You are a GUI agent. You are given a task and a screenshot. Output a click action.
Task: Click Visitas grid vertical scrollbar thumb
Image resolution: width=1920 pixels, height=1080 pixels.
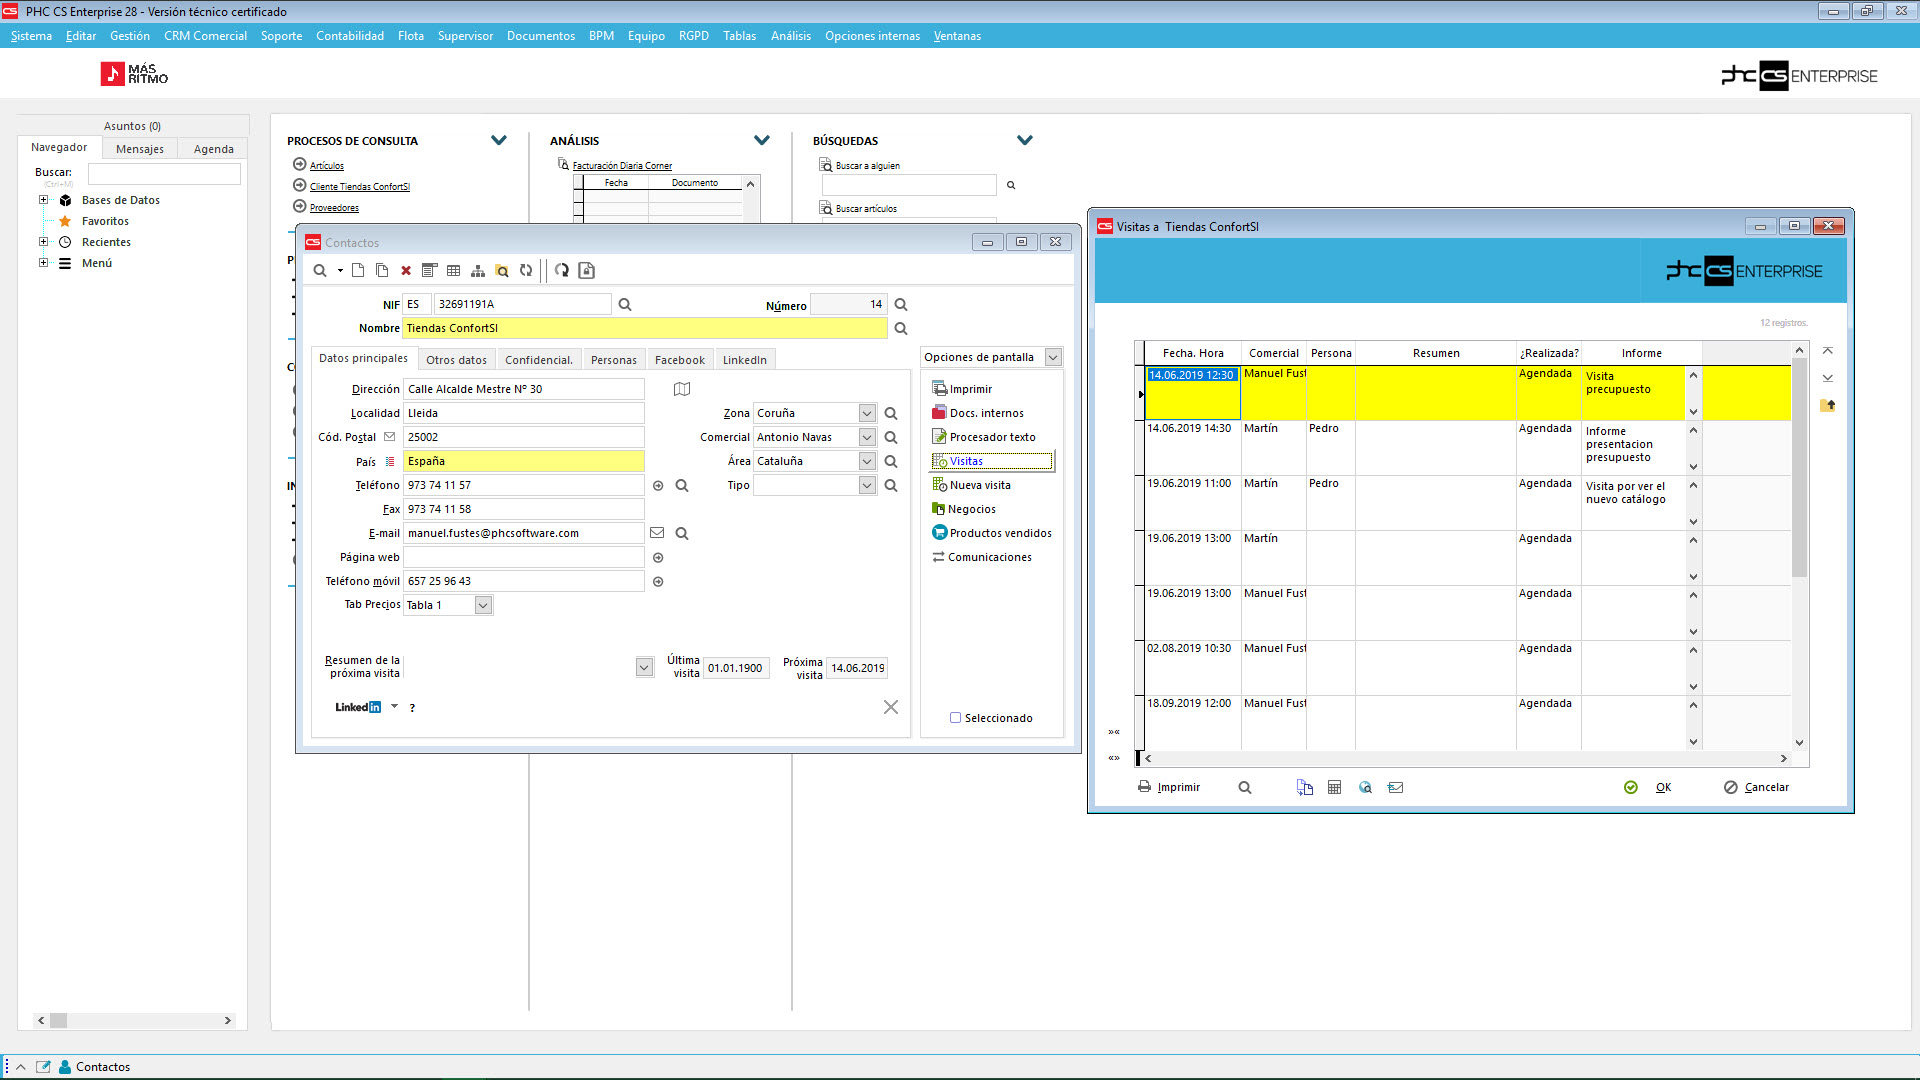coord(1799,468)
